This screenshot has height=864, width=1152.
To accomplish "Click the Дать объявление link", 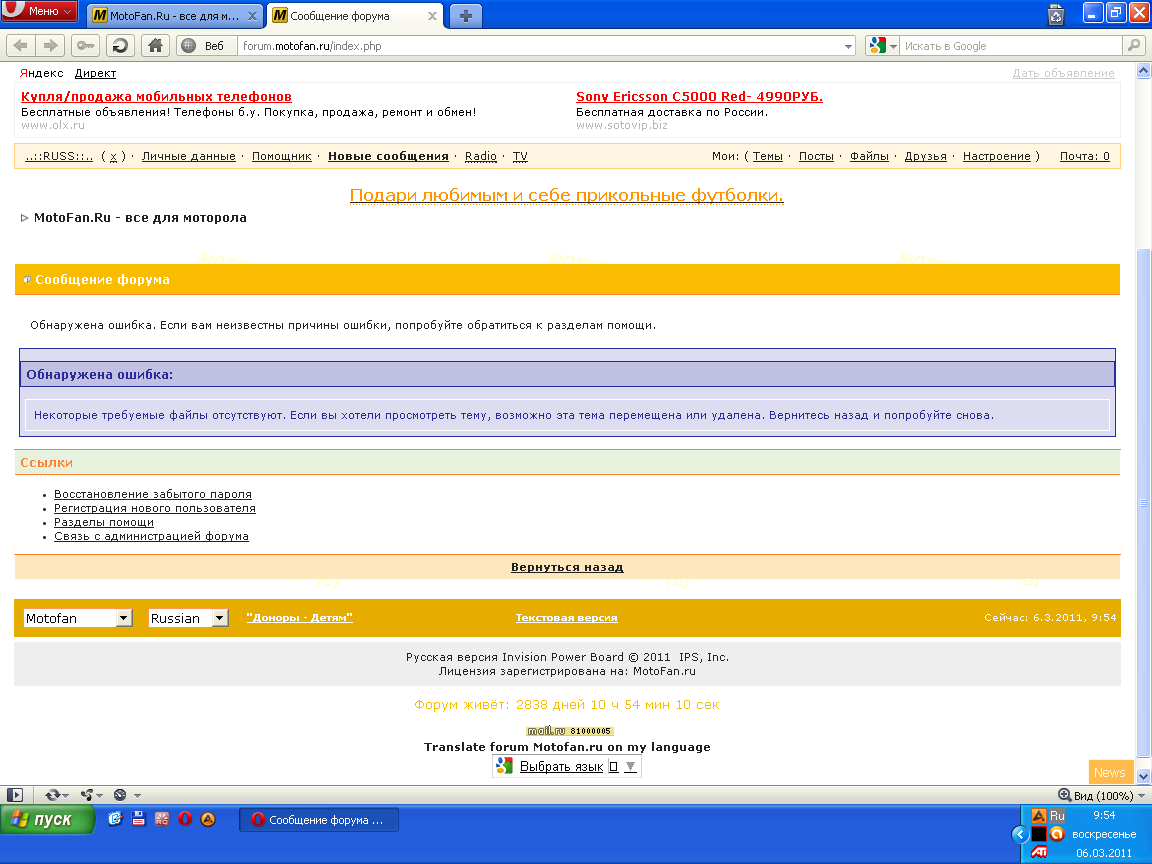I will click(1063, 73).
